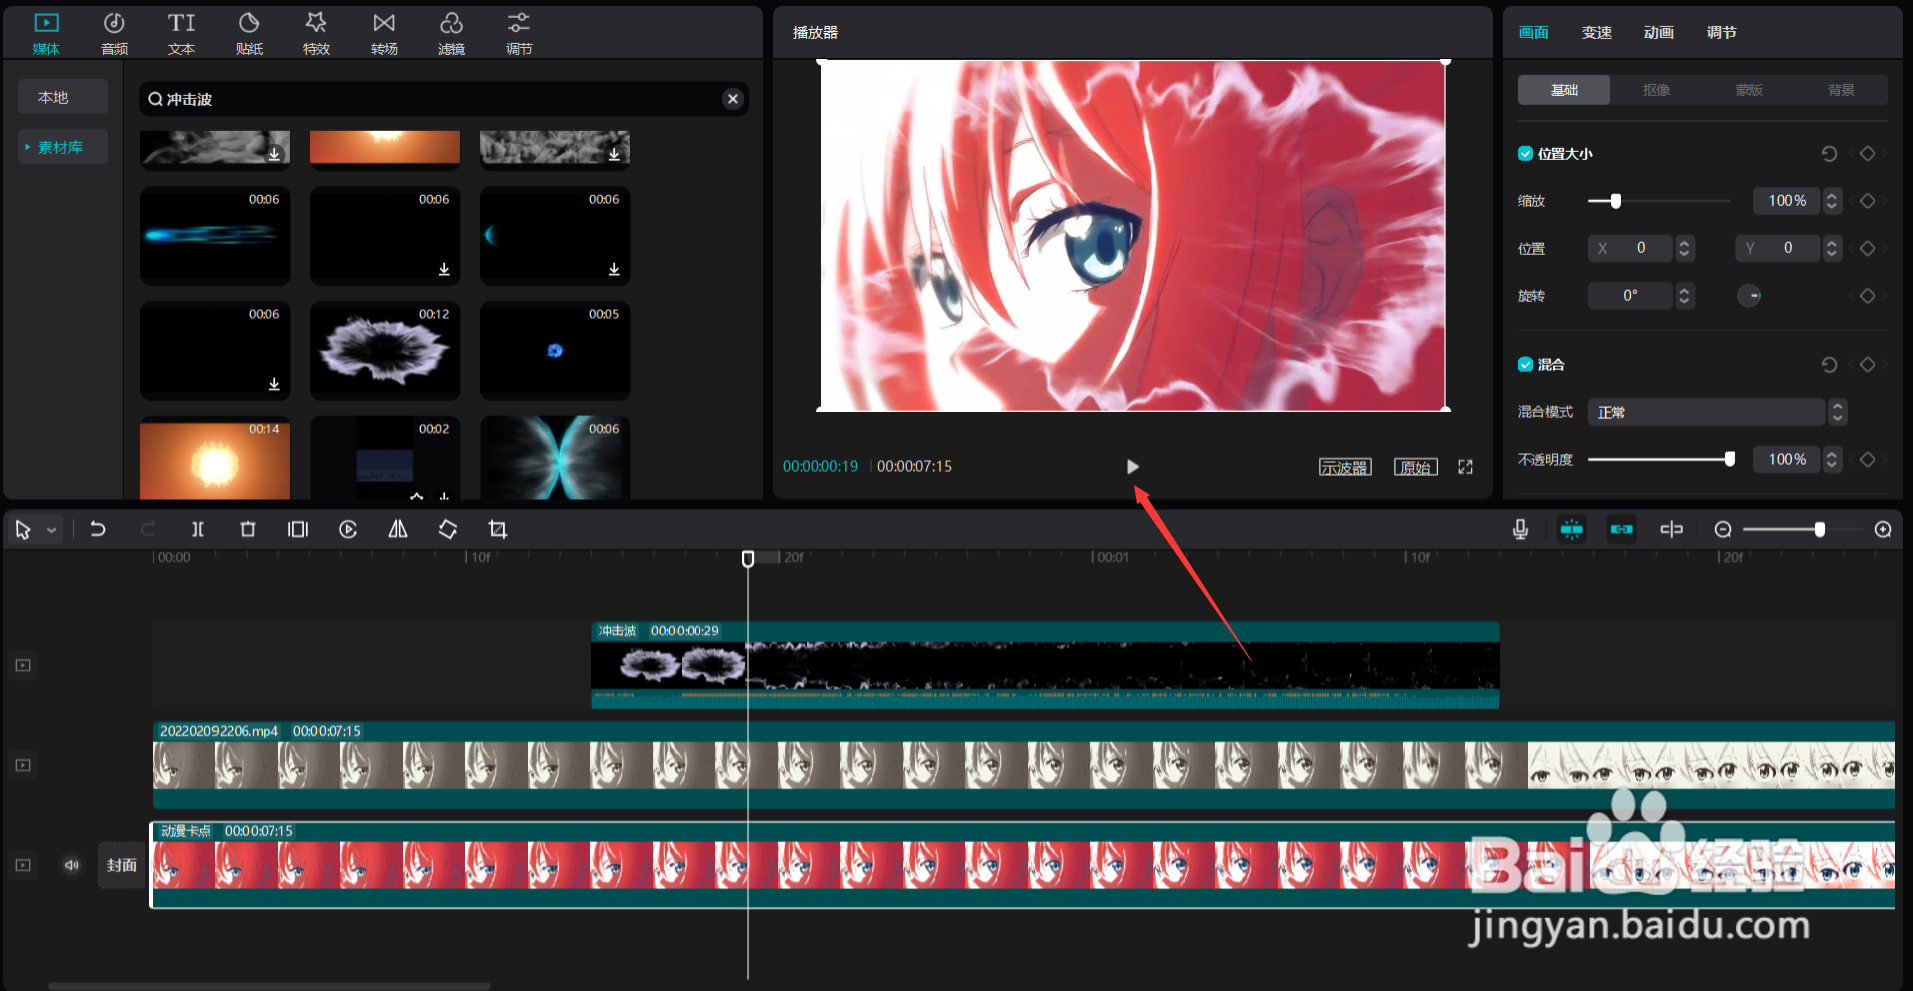Mirror the selected clip
Viewport: 1913px width, 991px height.
click(x=398, y=529)
